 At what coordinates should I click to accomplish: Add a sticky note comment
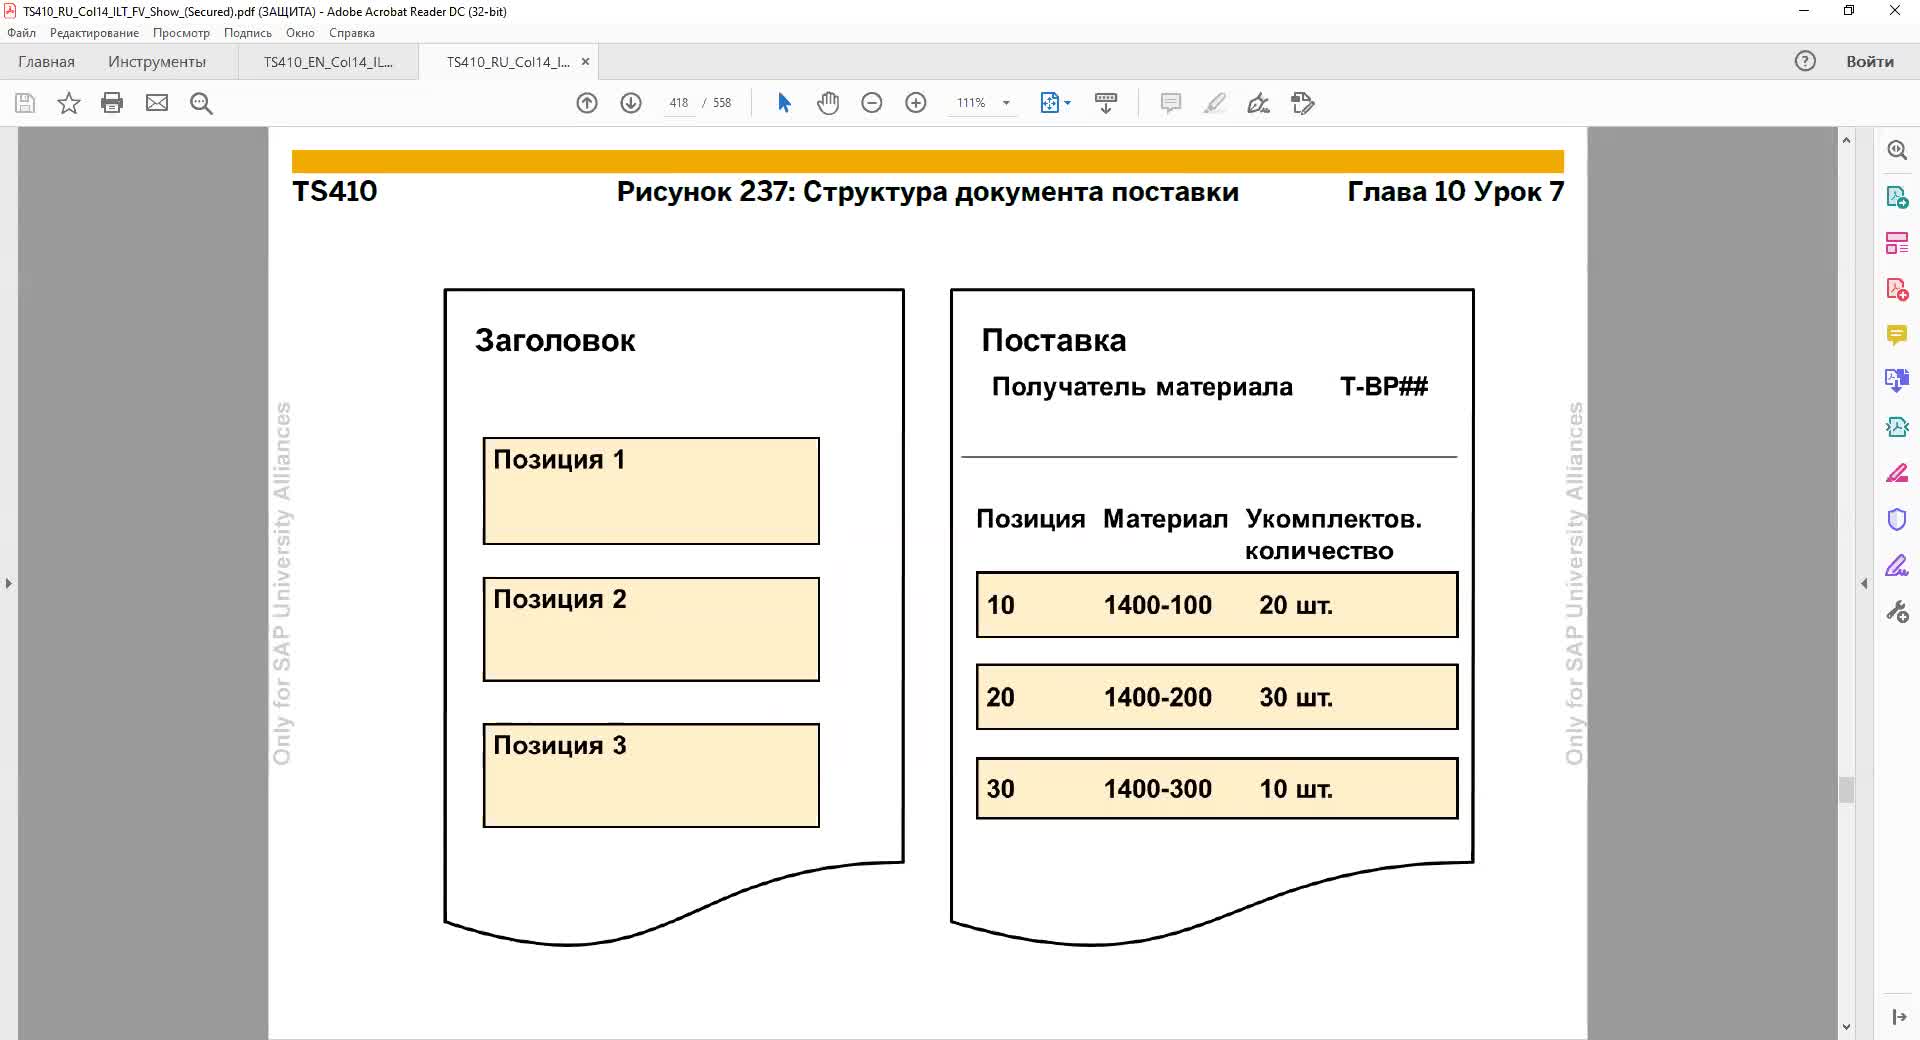1171,103
